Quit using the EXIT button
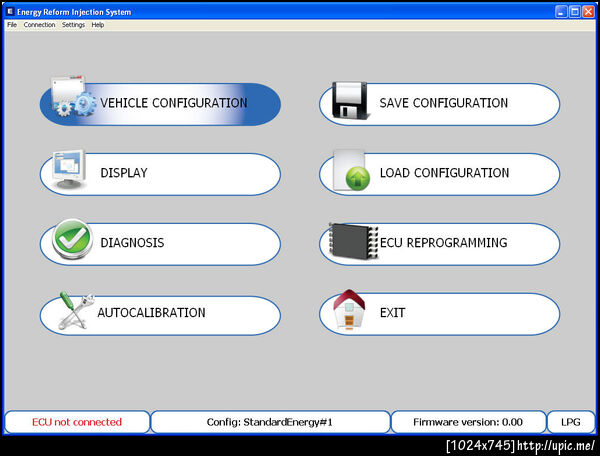 pos(439,314)
